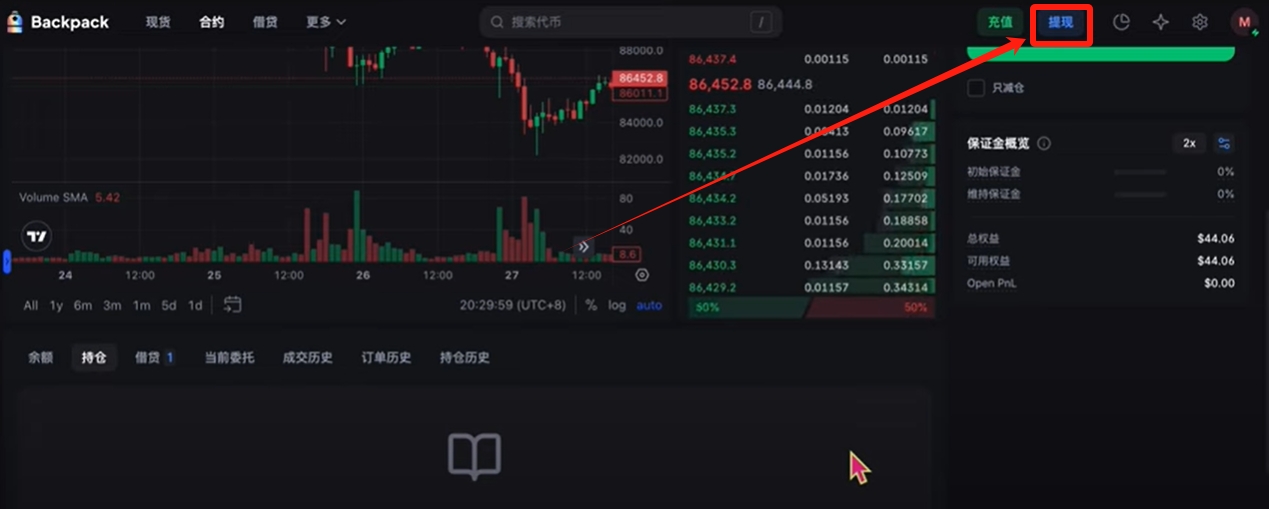Click the TradingView logo on chart
This screenshot has height=509, width=1269.
pyautogui.click(x=36, y=237)
